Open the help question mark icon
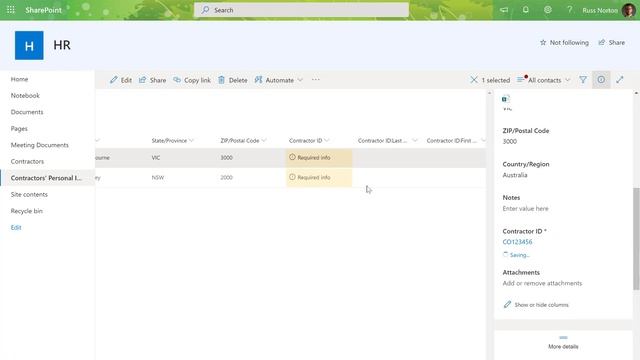 click(x=569, y=10)
